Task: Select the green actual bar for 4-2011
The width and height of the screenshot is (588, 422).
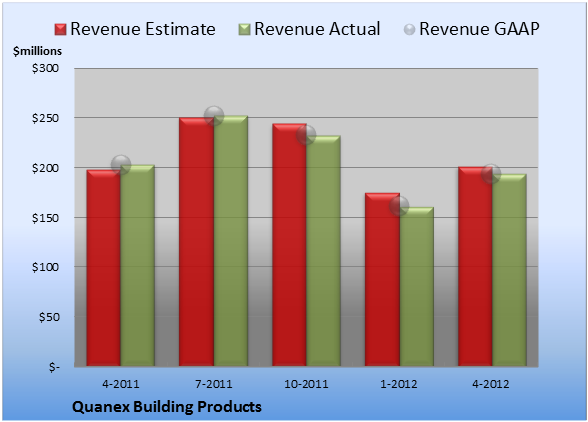Action: coord(138,265)
